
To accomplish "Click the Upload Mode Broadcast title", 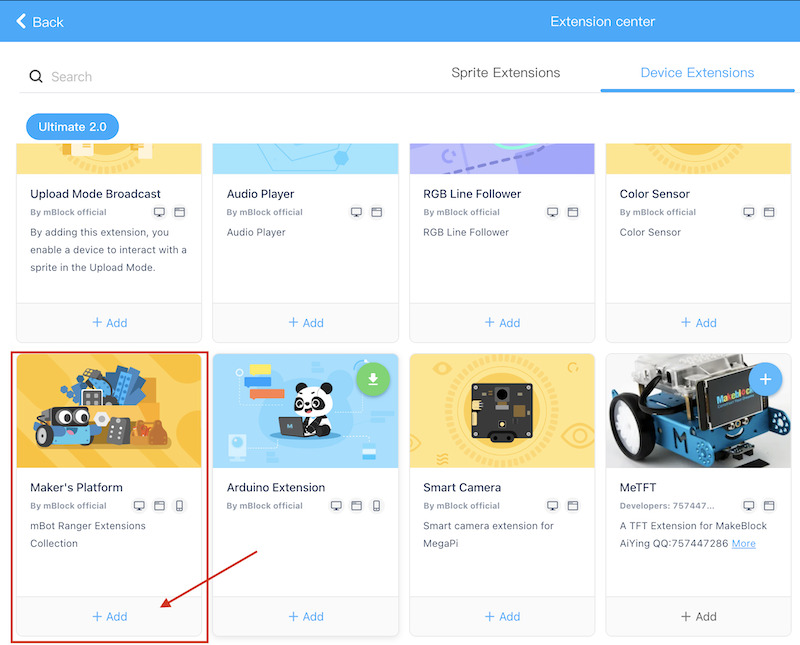I will pyautogui.click(x=95, y=194).
